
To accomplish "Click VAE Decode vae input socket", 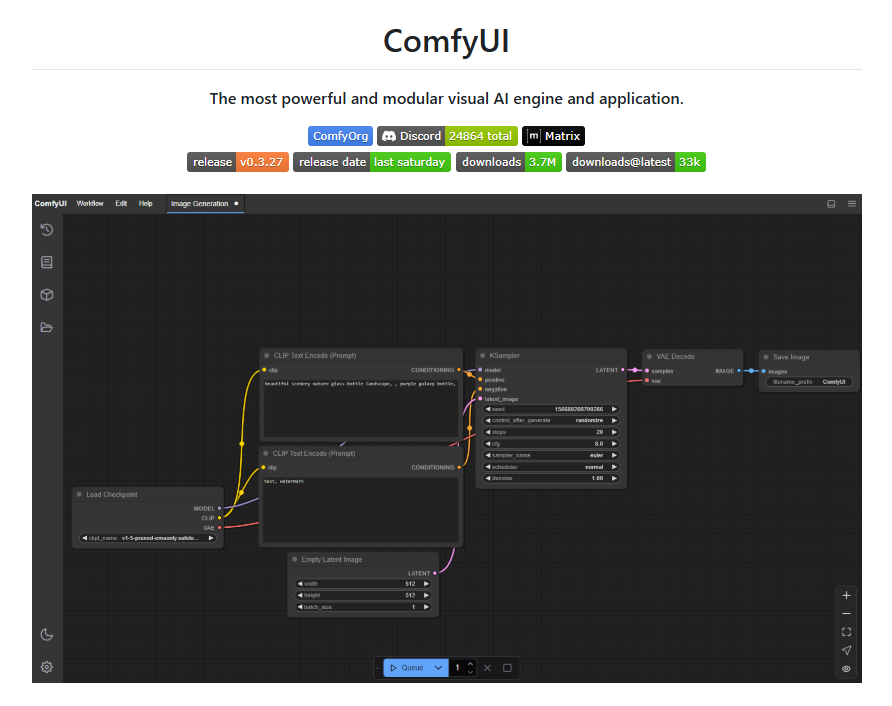I will 647,381.
